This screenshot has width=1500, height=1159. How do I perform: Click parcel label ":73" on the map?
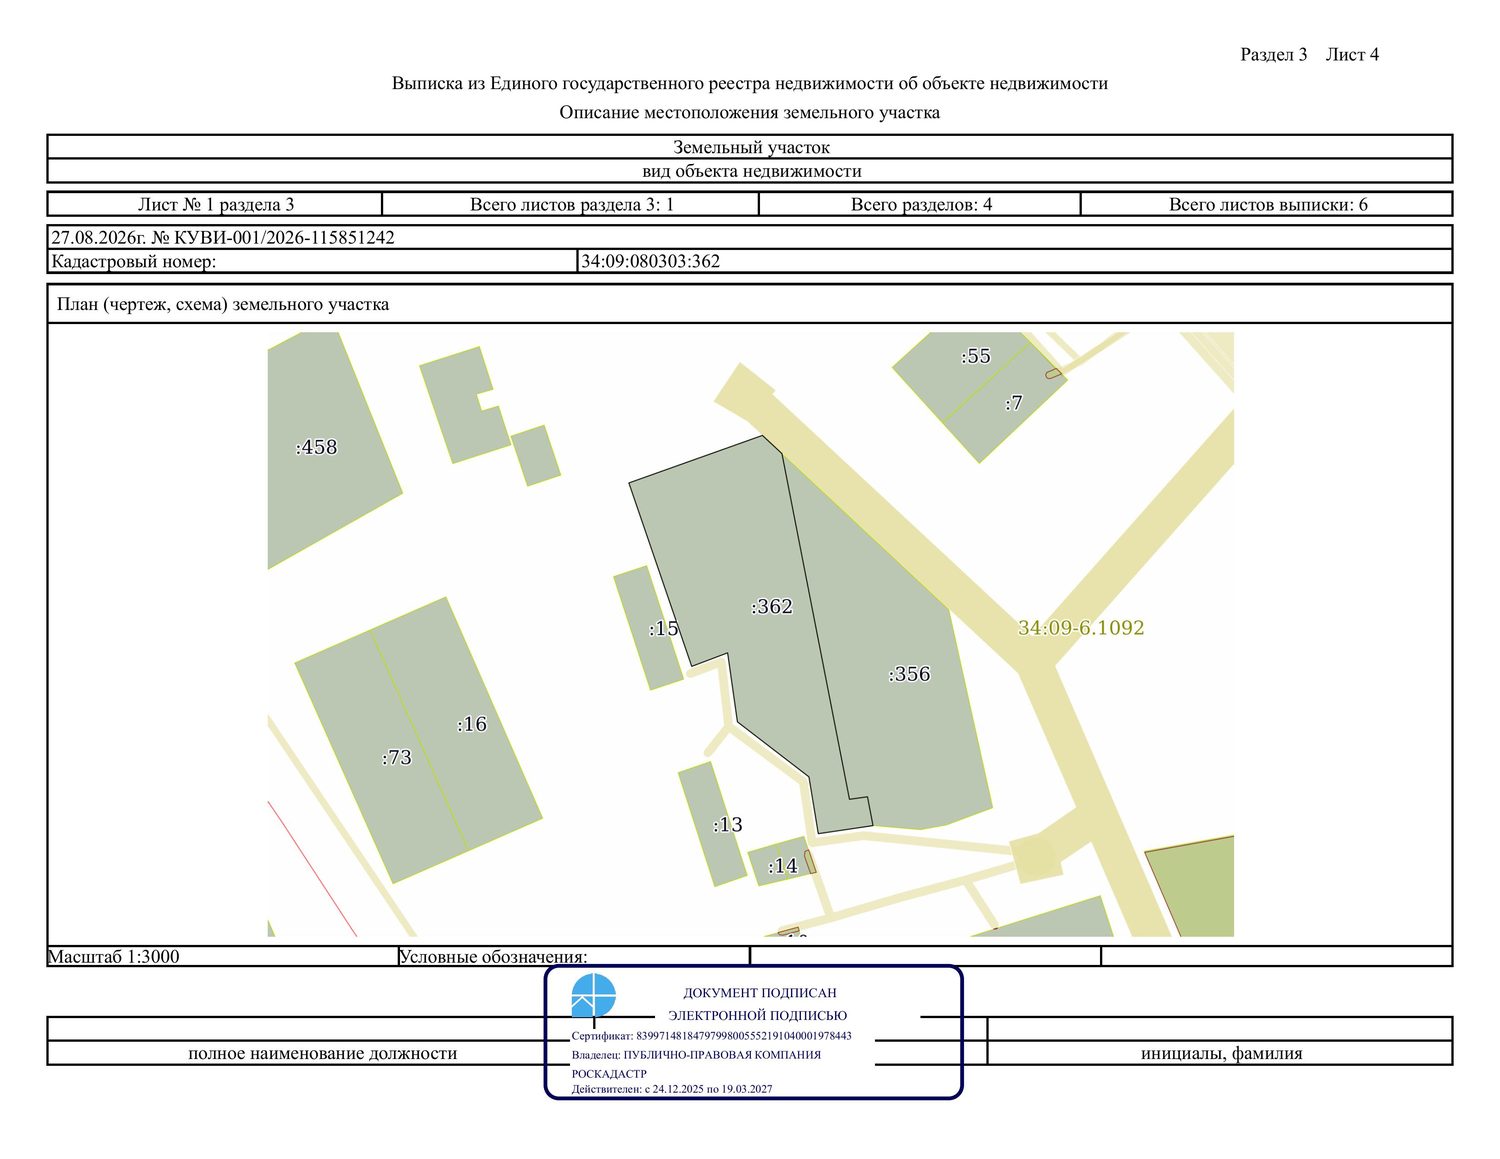point(396,758)
